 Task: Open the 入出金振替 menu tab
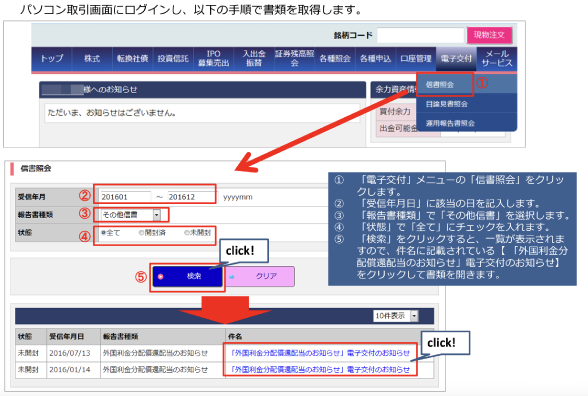[x=254, y=58]
